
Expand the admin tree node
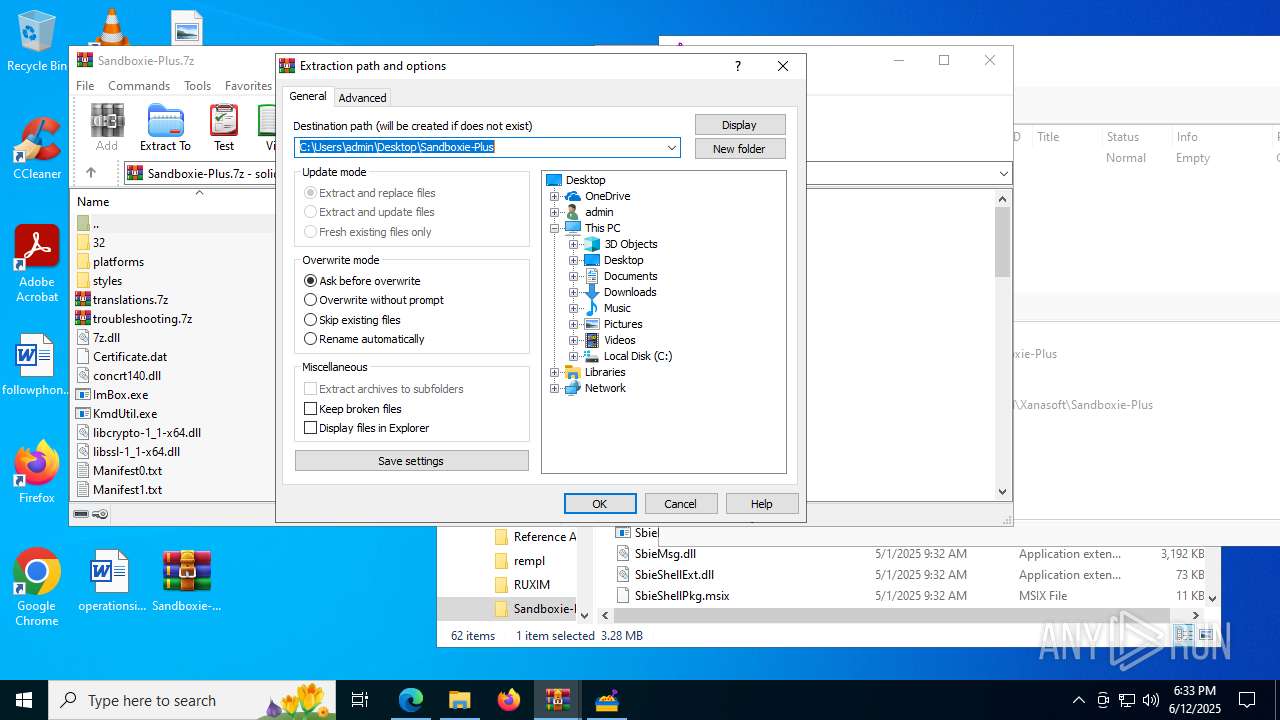[555, 212]
